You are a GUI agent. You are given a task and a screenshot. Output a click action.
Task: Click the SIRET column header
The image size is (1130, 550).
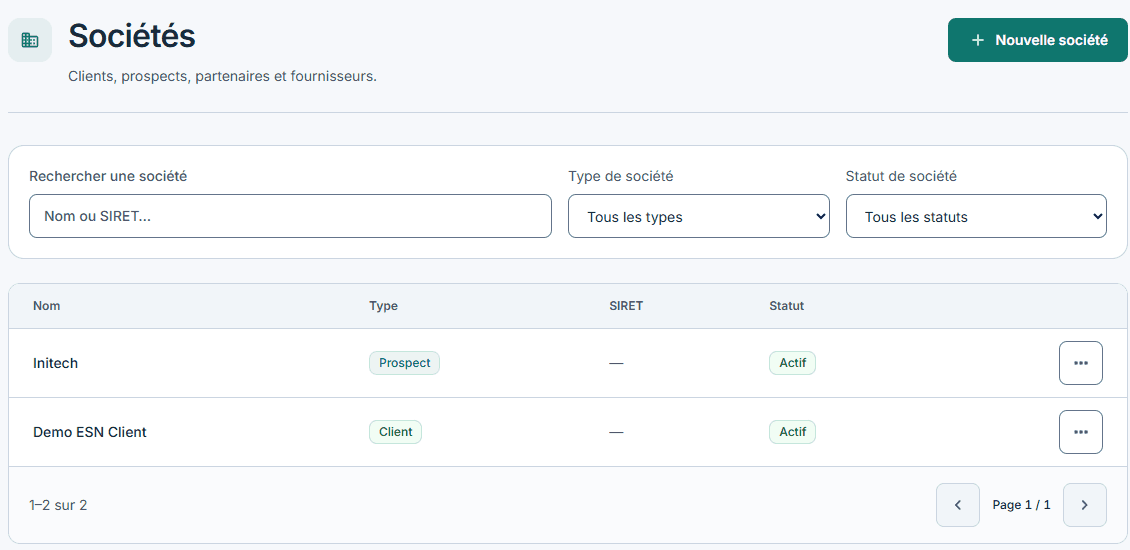(626, 306)
